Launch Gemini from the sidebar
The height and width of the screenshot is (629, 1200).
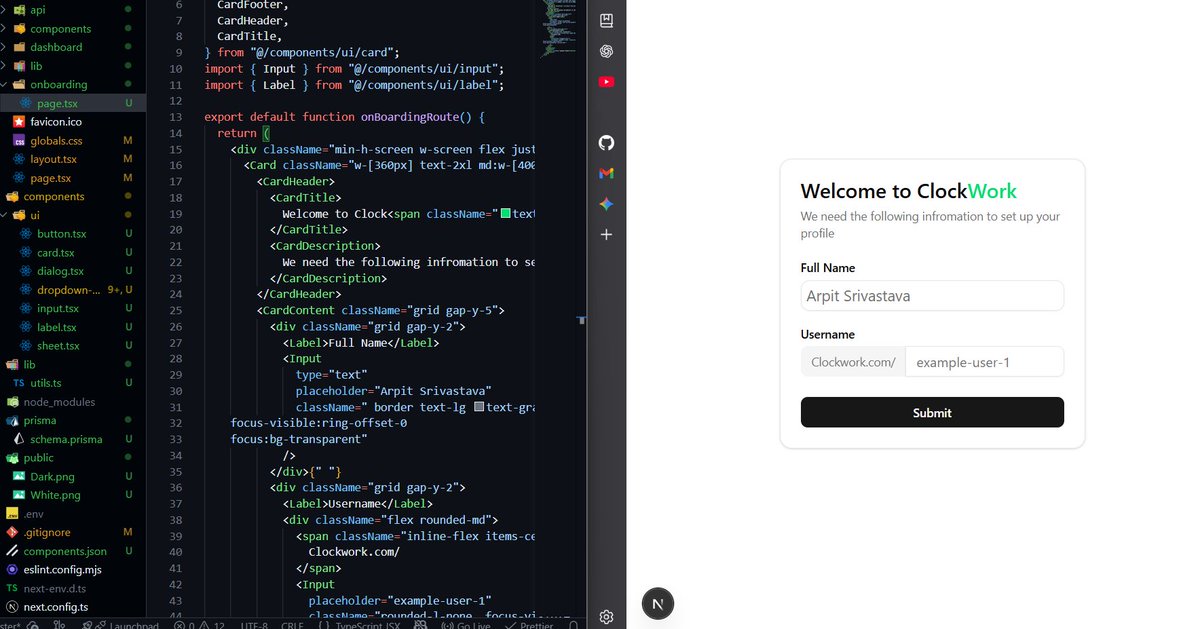[x=606, y=204]
